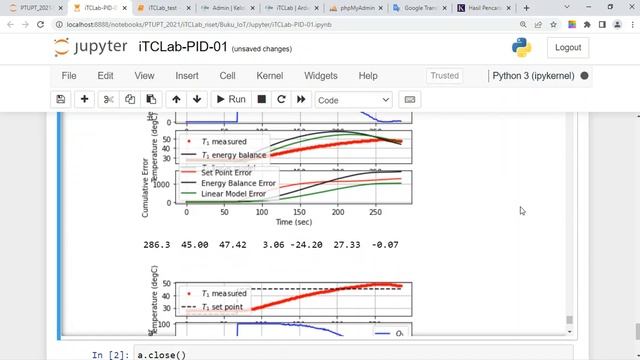Paste cells below icon
Image resolution: width=640 pixels, height=360 pixels.
(151, 99)
